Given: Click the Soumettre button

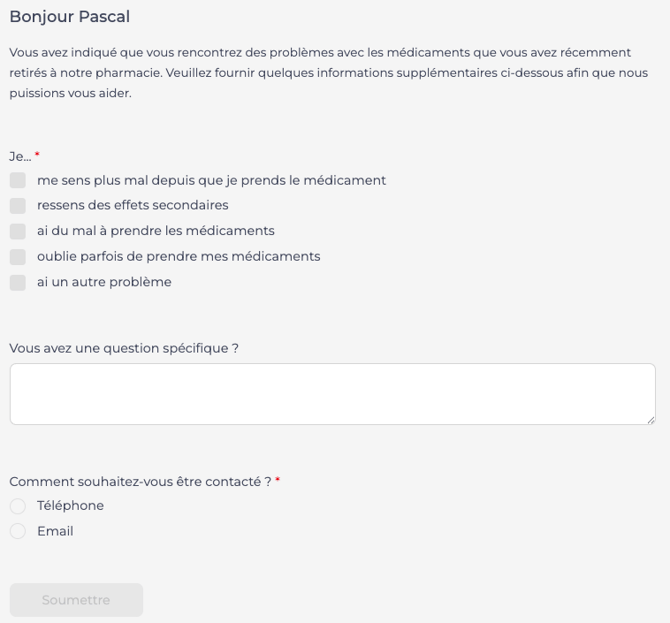Looking at the screenshot, I should tap(76, 600).
